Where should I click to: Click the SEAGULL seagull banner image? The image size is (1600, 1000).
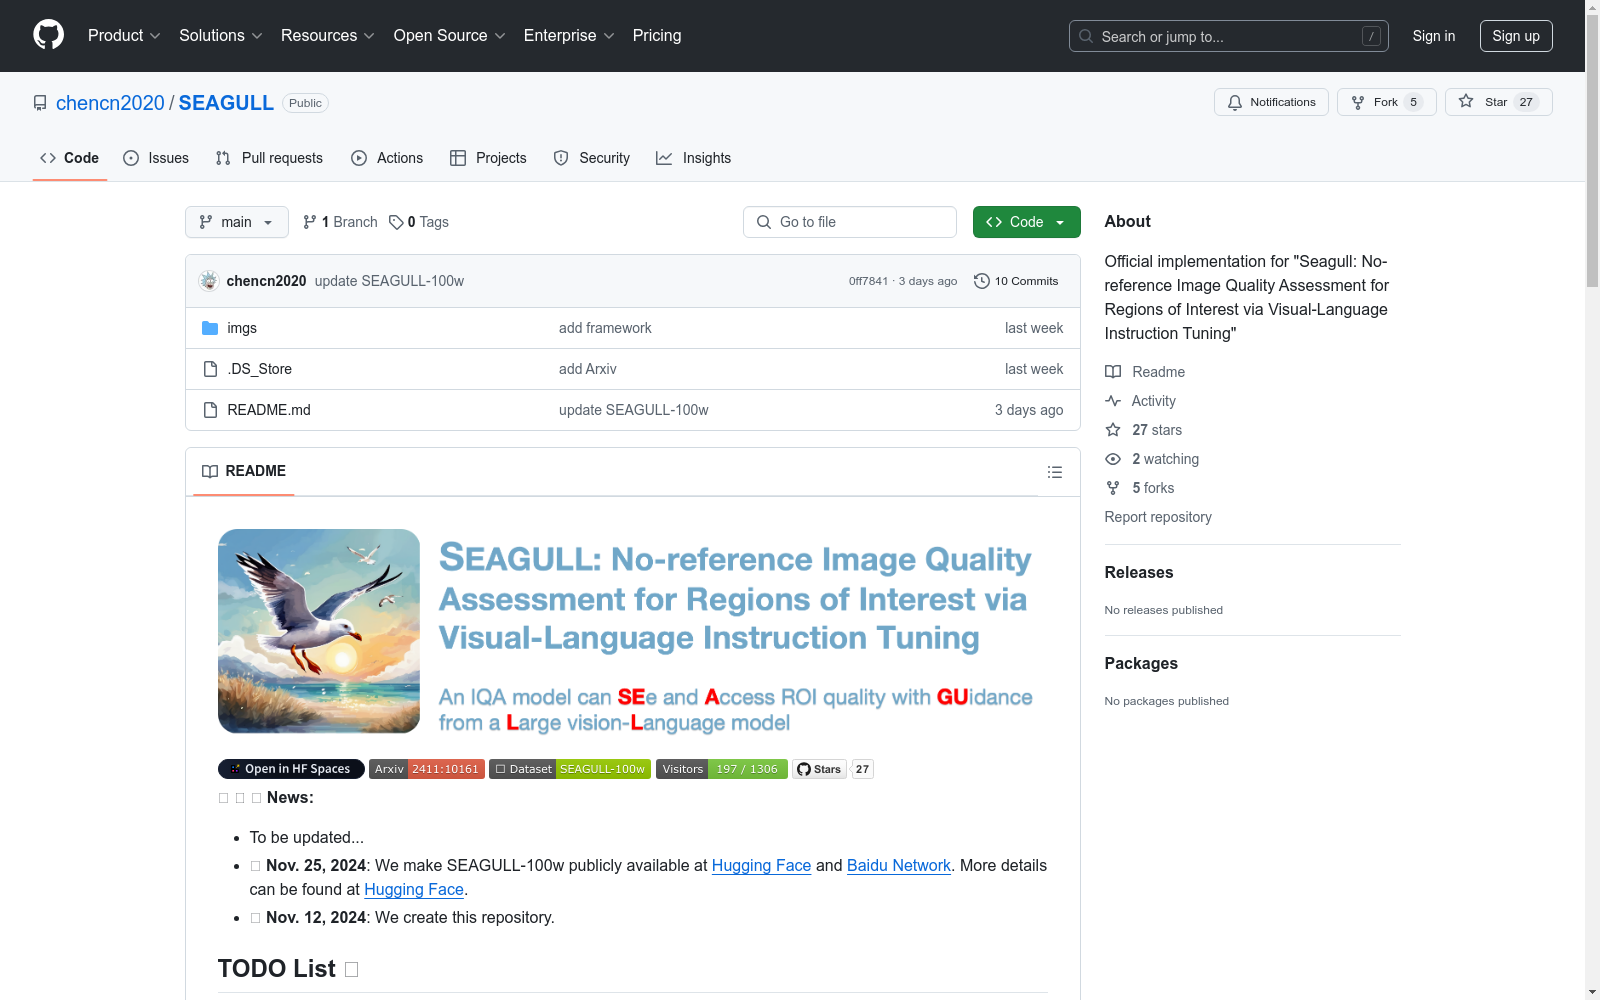(x=319, y=631)
